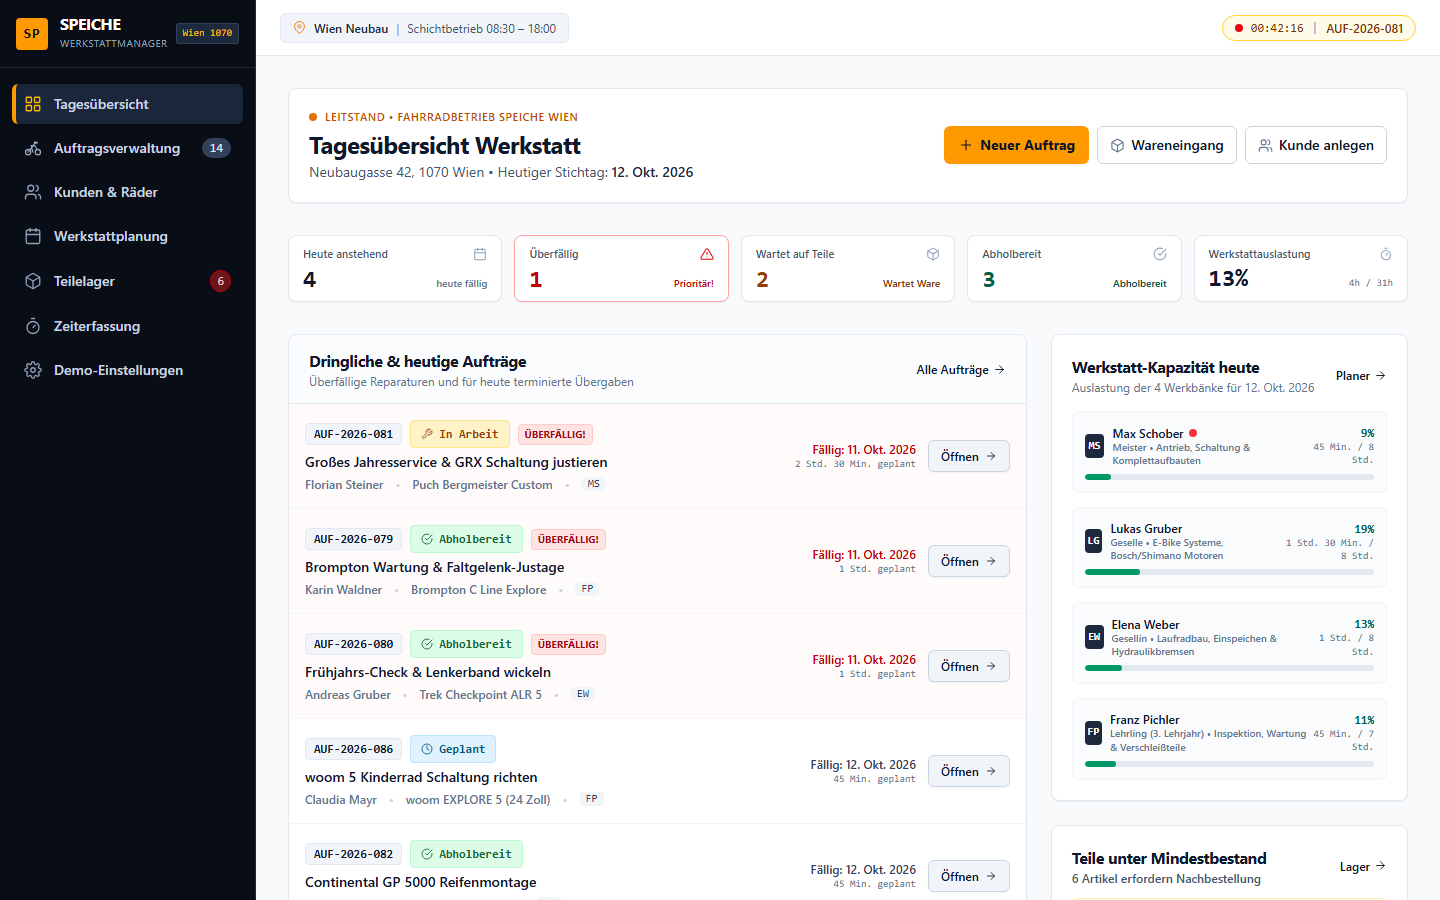Image resolution: width=1440 pixels, height=900 pixels.
Task: Click the EW mechanic tag on AUF-2026-080
Action: tap(583, 694)
